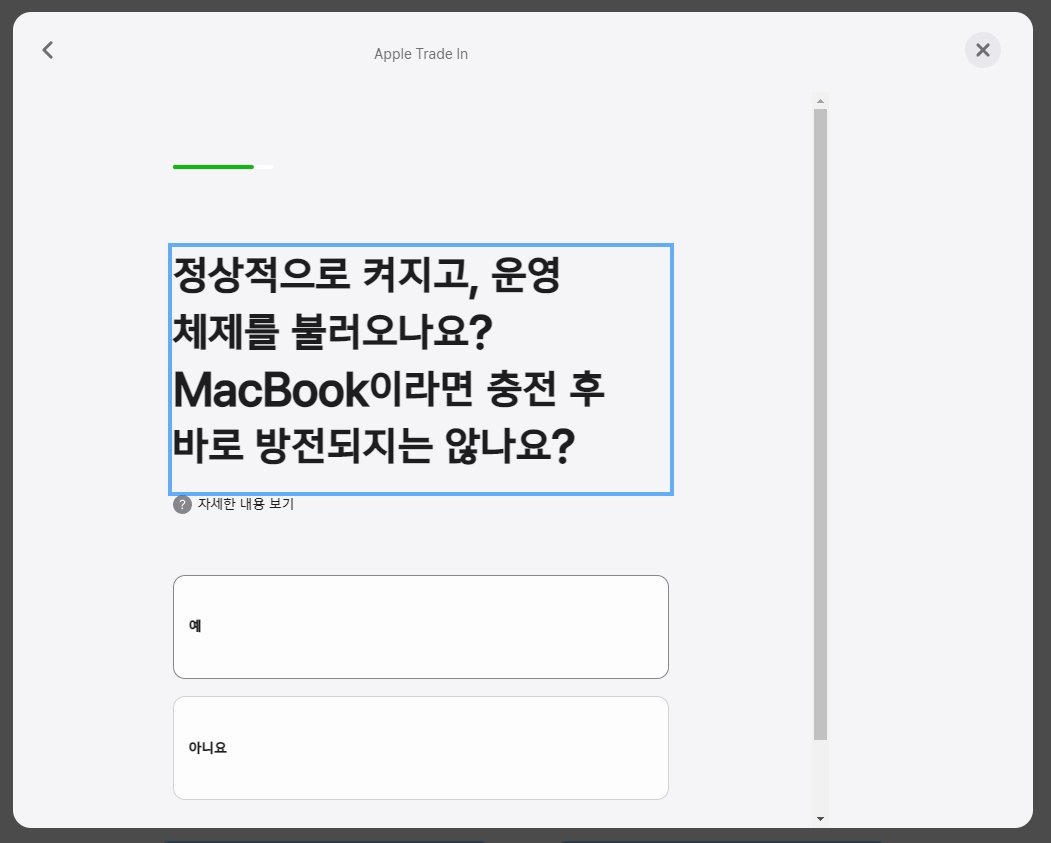Close the Apple Trade In dialog
Screen dimensions: 1051x843
(983, 50)
